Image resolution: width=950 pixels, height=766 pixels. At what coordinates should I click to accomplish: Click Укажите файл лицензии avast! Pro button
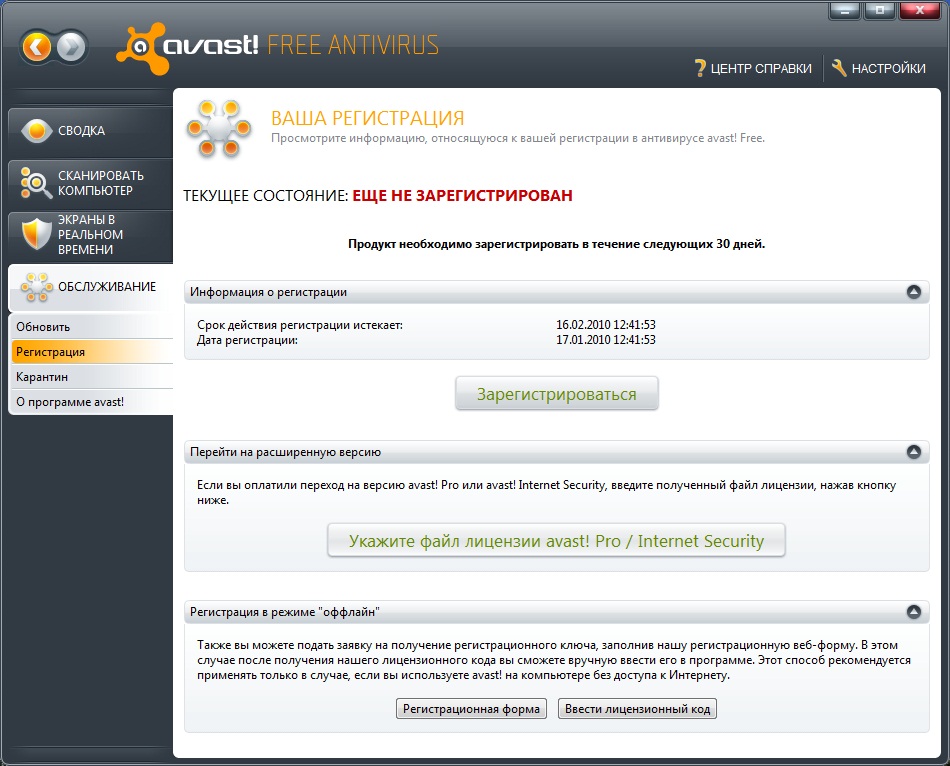(x=556, y=541)
